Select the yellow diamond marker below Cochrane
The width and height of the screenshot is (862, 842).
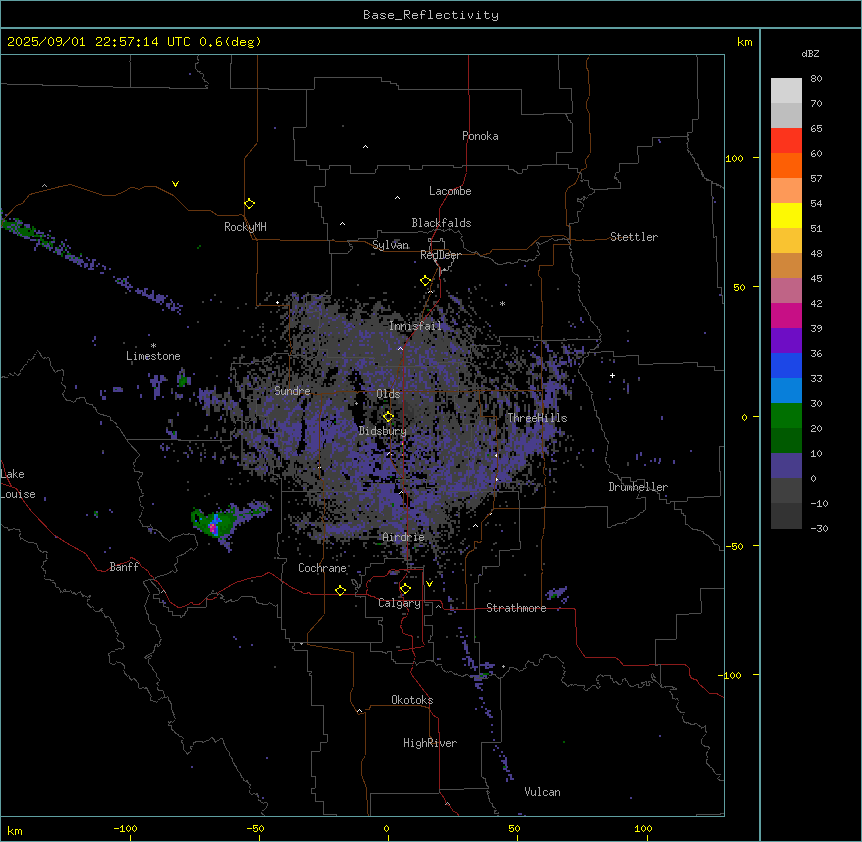click(340, 590)
